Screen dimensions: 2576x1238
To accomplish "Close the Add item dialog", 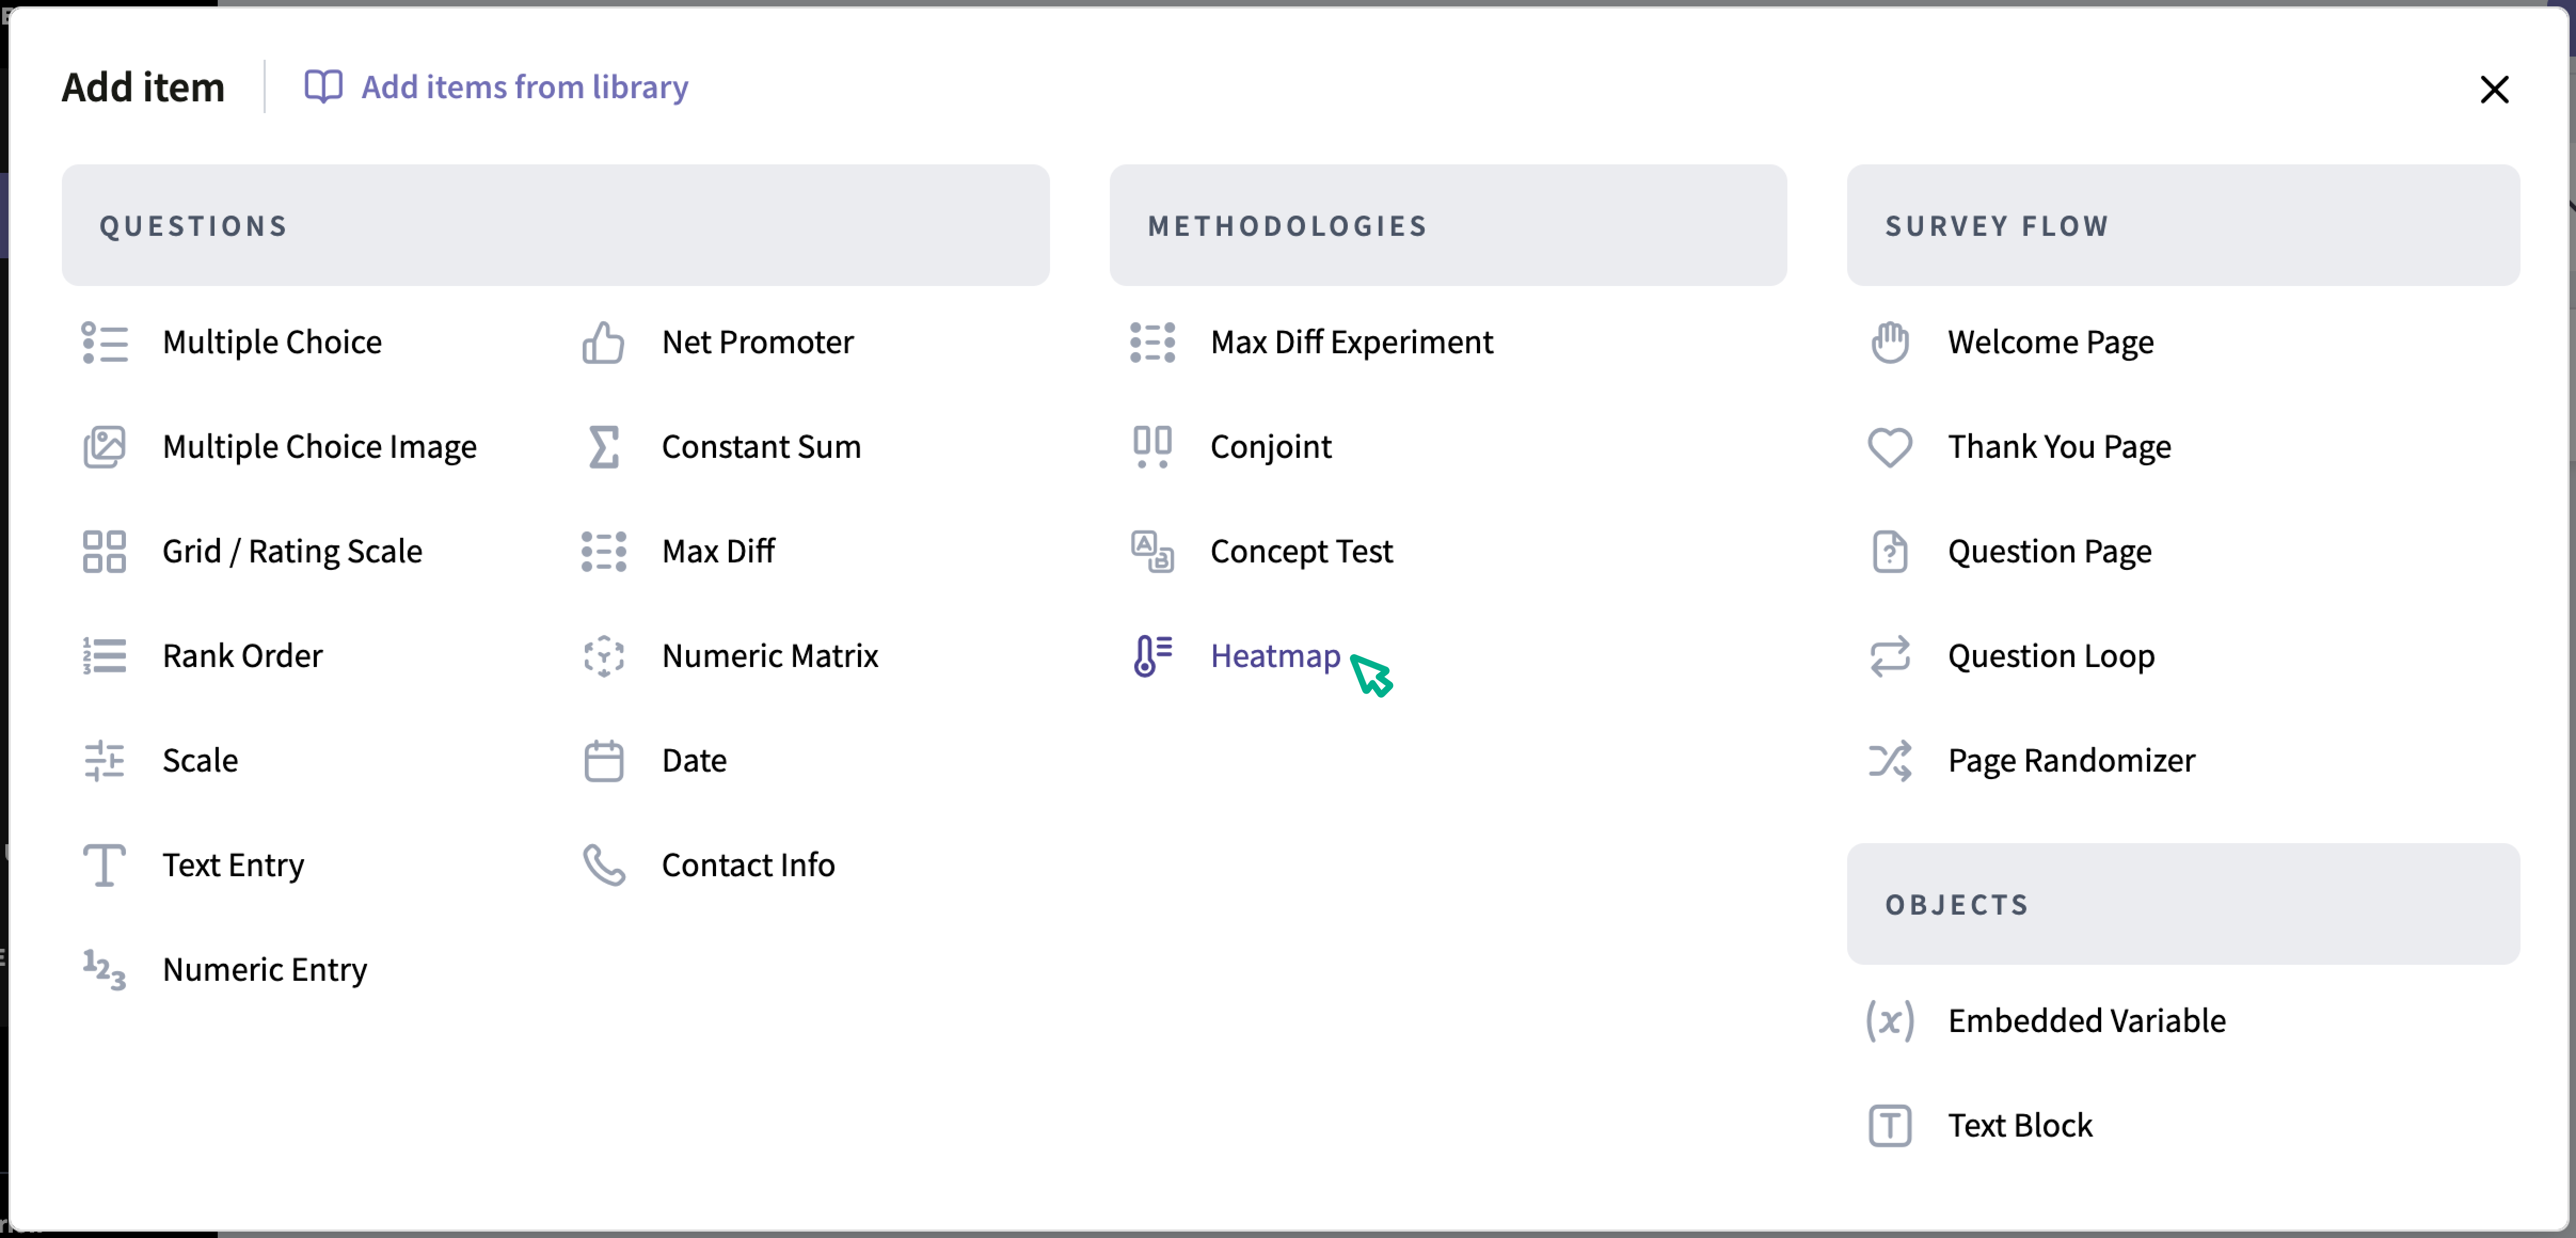I will [x=2494, y=89].
